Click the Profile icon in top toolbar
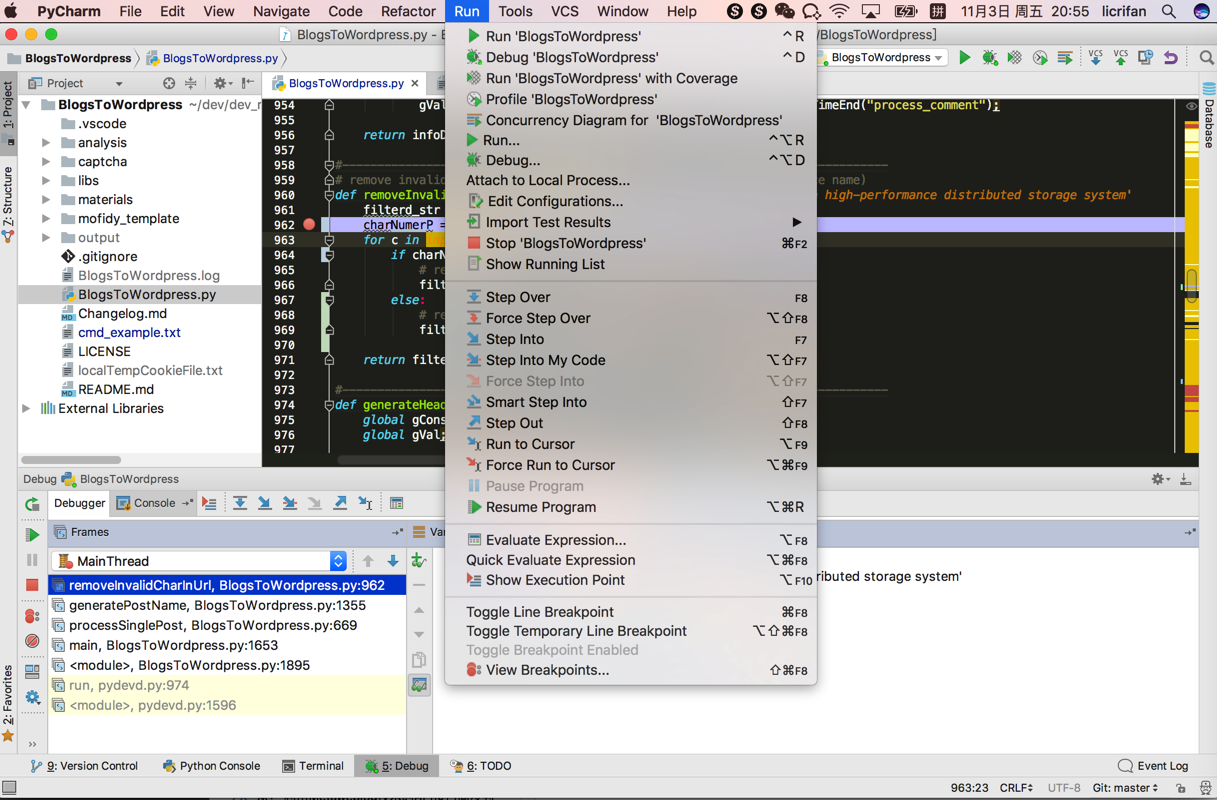The image size is (1217, 801). [1040, 58]
